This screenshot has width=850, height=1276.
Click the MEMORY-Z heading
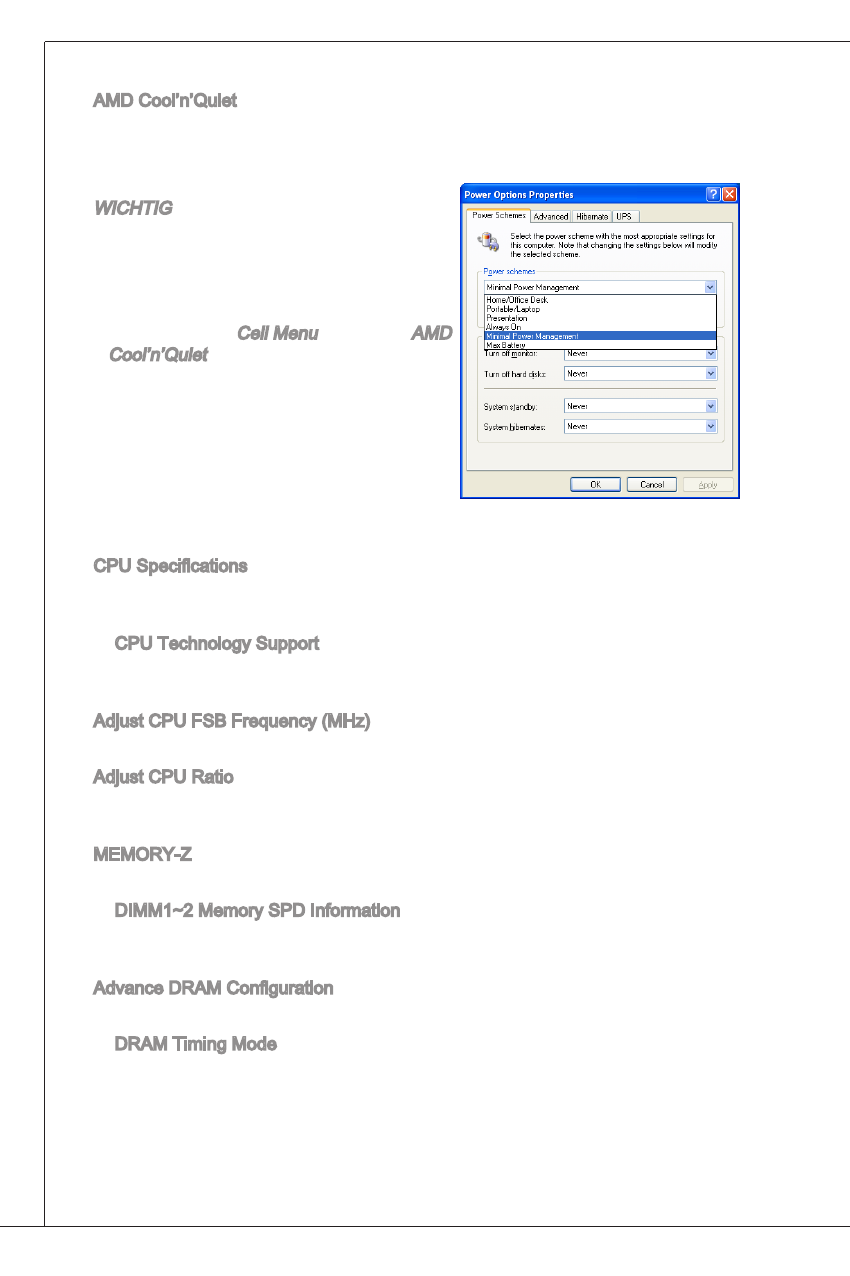[x=142, y=855]
